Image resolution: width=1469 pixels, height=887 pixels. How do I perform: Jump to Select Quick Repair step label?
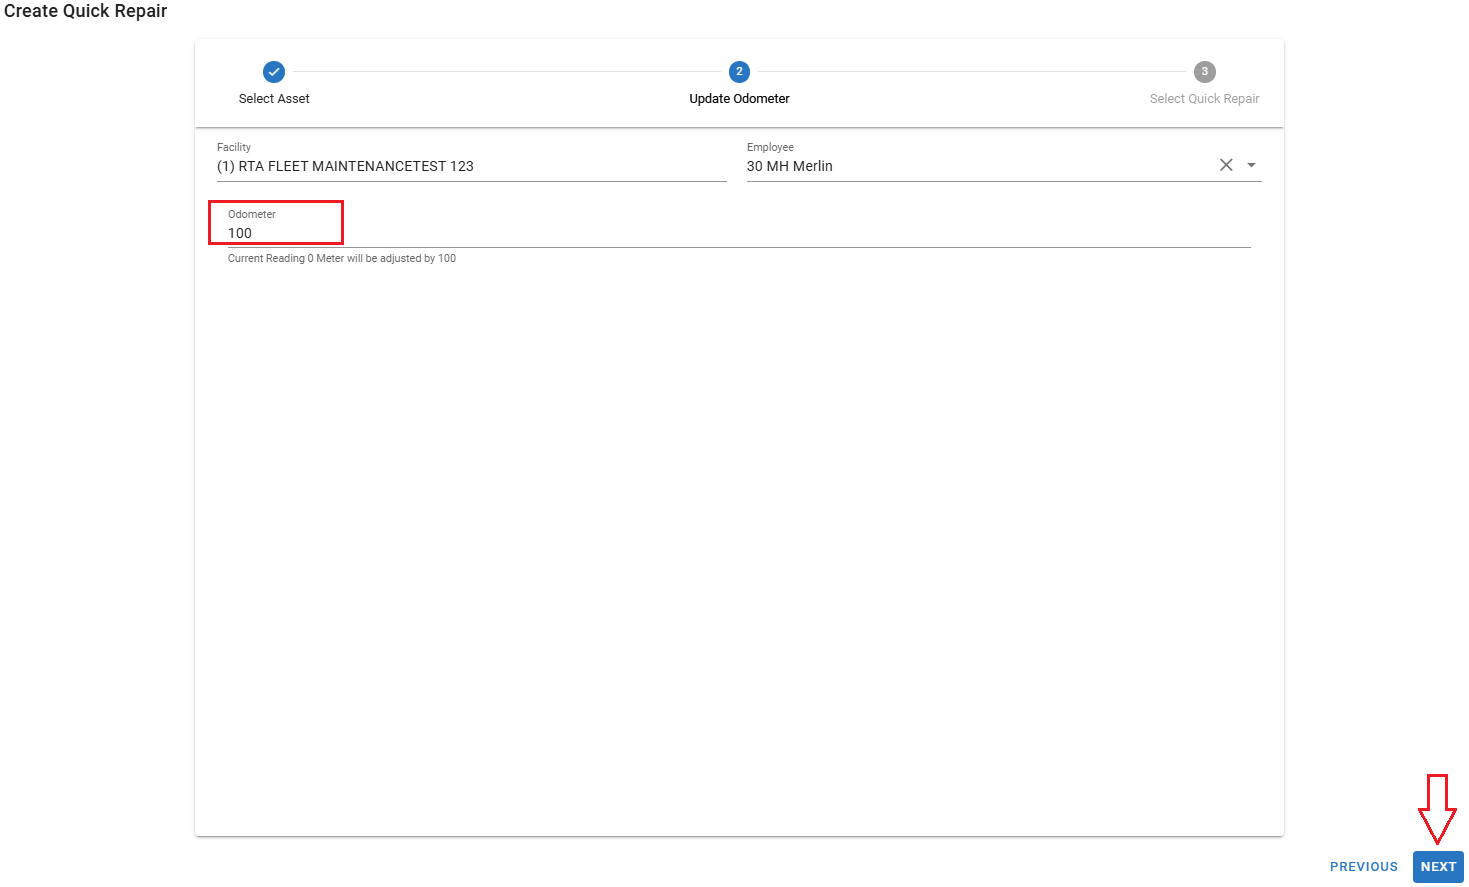coord(1204,99)
